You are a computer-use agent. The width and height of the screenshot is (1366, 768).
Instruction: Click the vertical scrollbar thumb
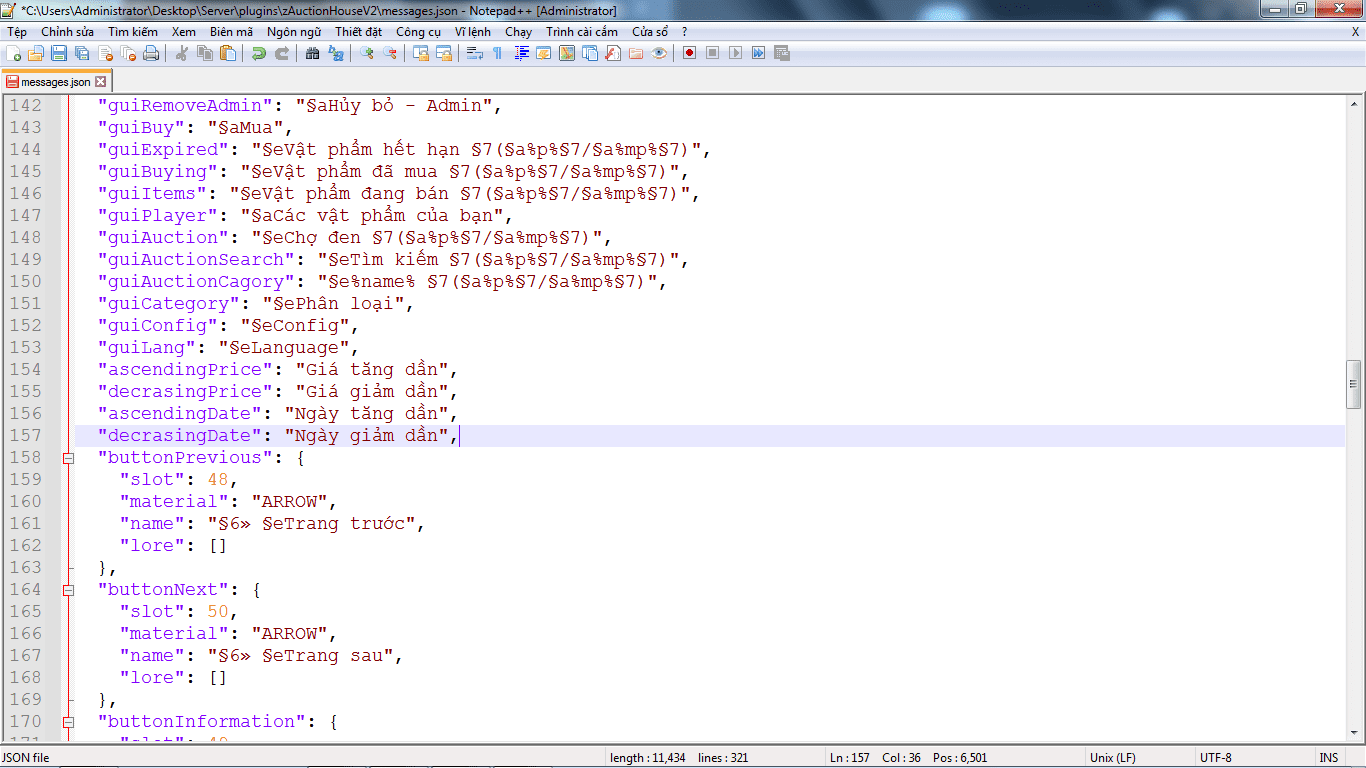(x=1354, y=384)
